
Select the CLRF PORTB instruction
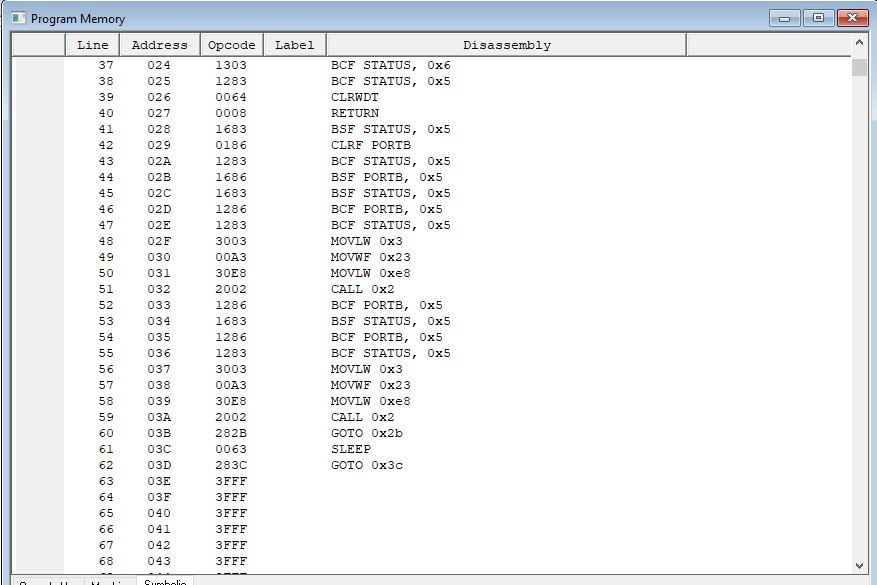click(371, 145)
